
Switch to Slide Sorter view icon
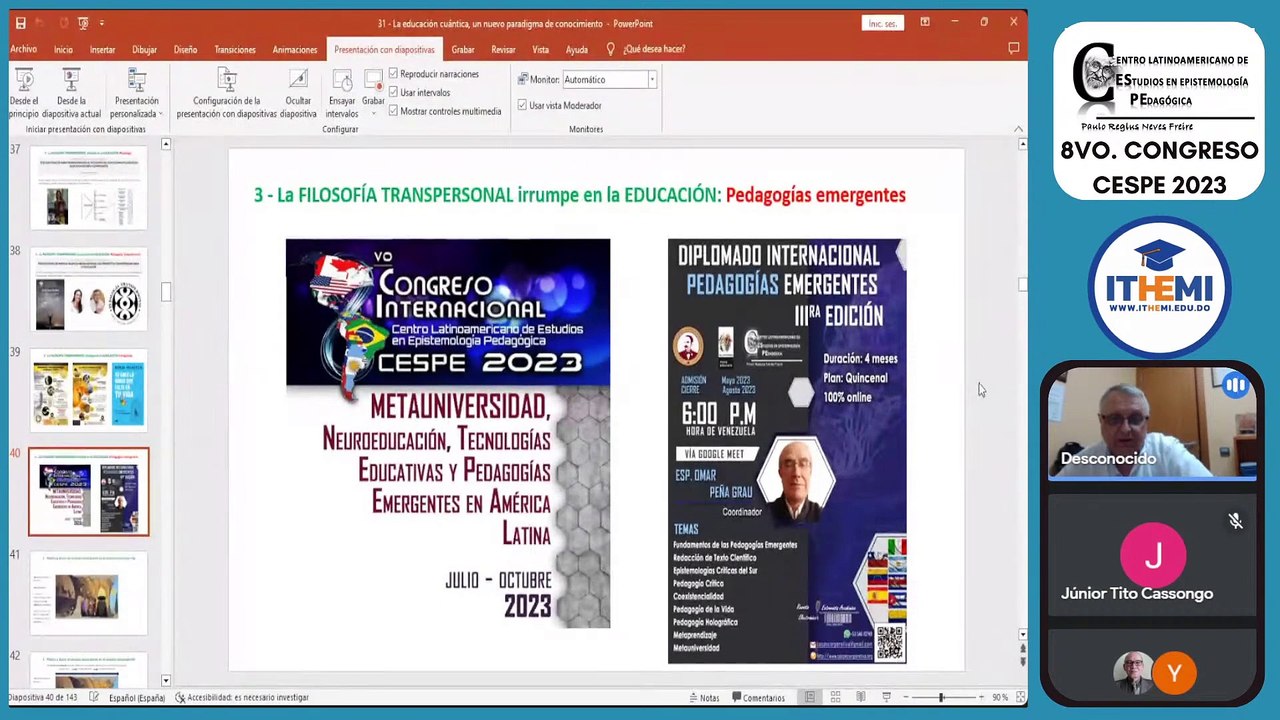(835, 697)
